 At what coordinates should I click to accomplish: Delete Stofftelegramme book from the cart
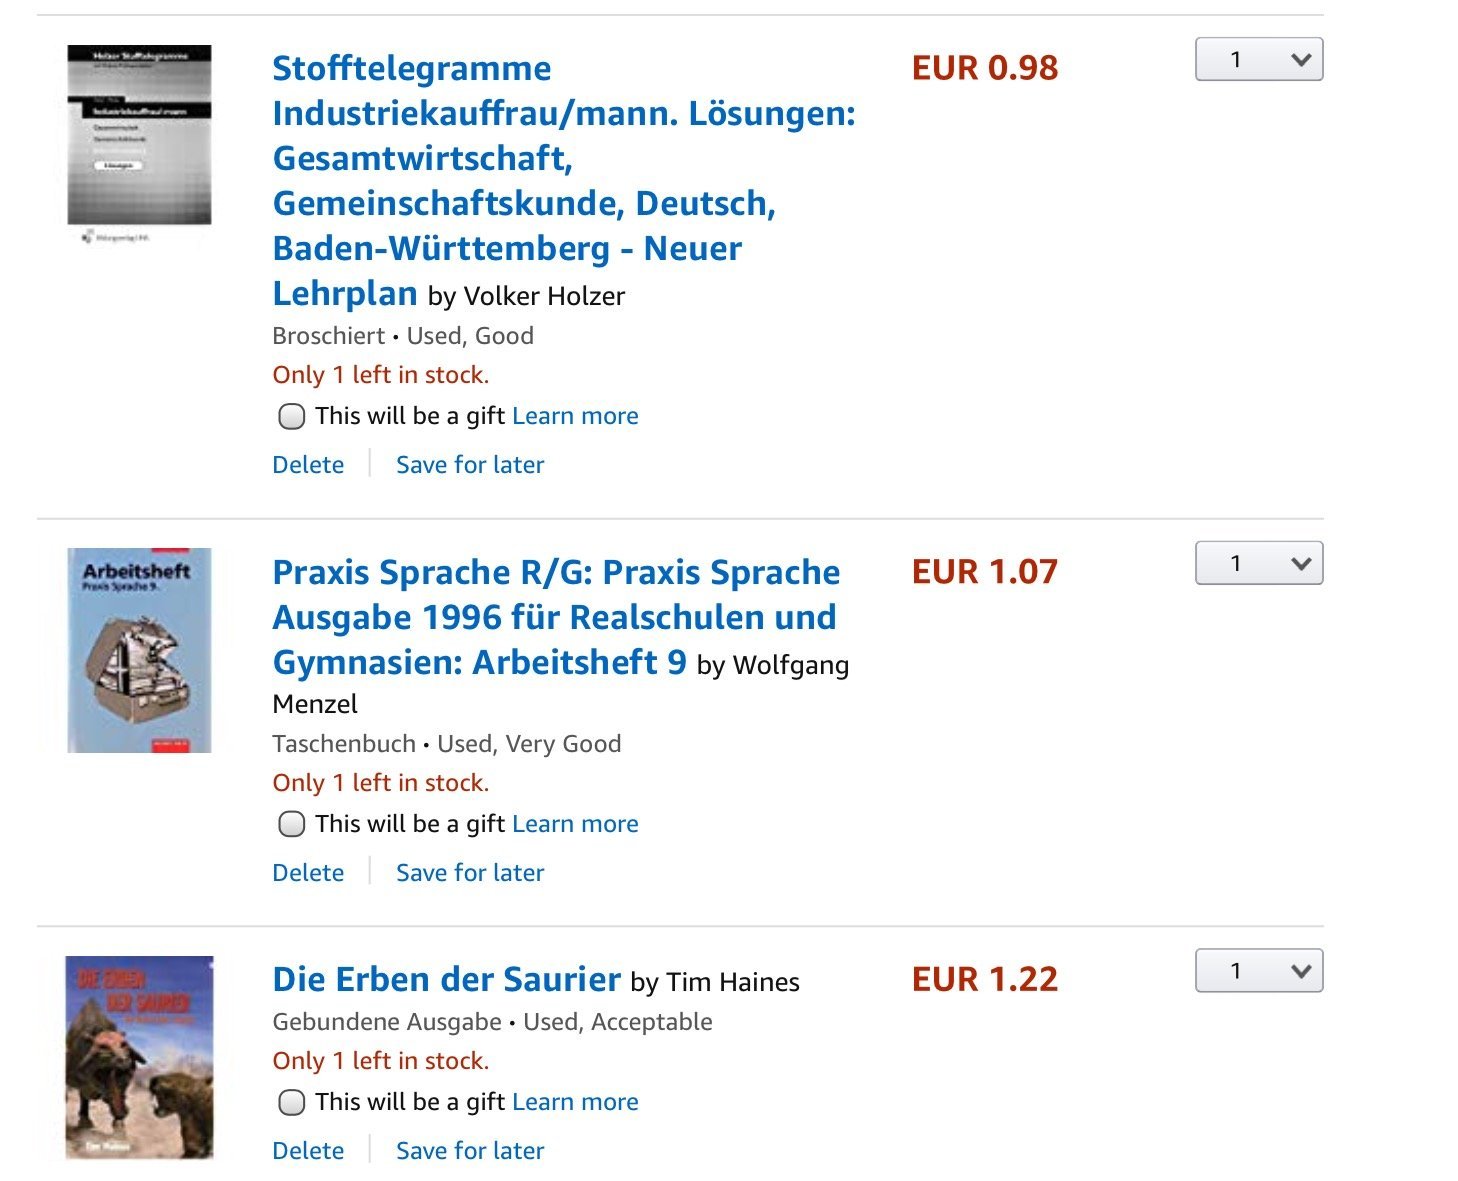[x=308, y=465]
